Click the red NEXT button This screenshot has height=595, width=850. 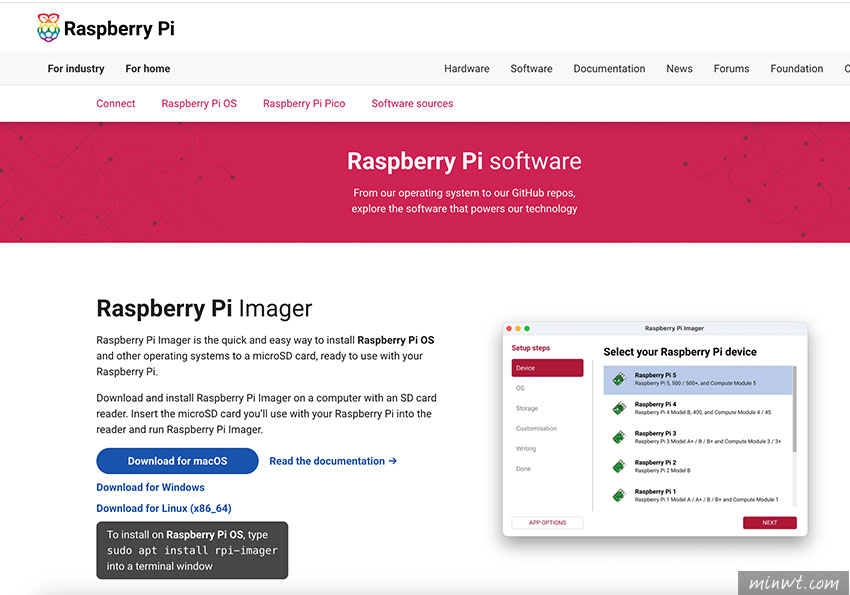coord(769,523)
